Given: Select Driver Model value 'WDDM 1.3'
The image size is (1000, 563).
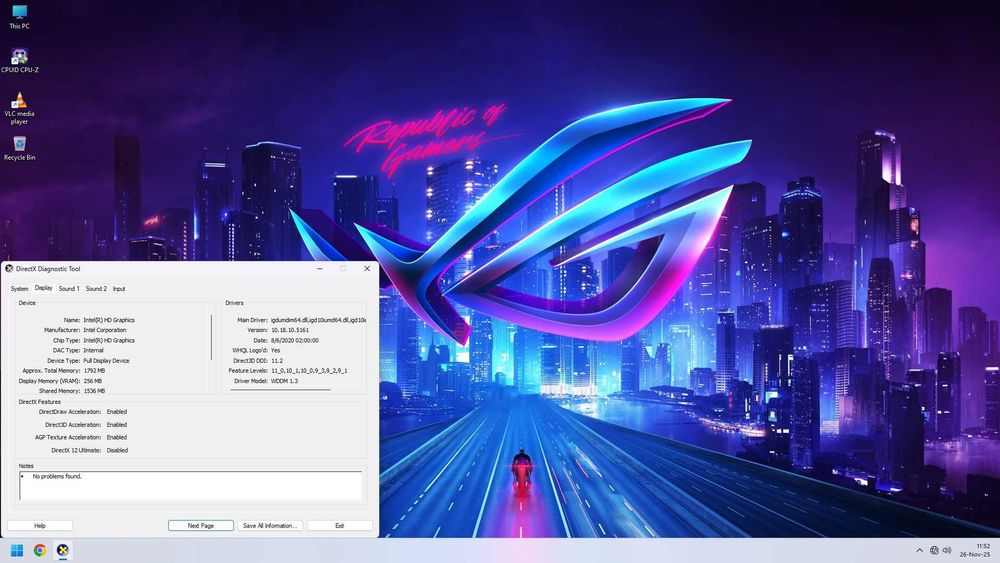Looking at the screenshot, I should click(284, 381).
